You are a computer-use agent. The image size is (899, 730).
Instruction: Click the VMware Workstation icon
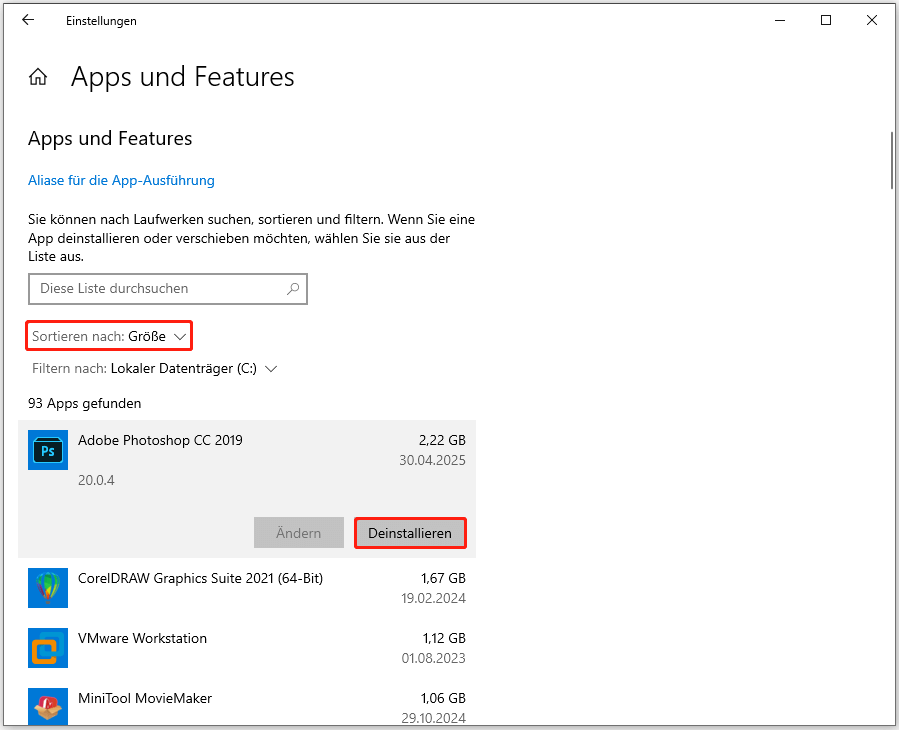[48, 648]
